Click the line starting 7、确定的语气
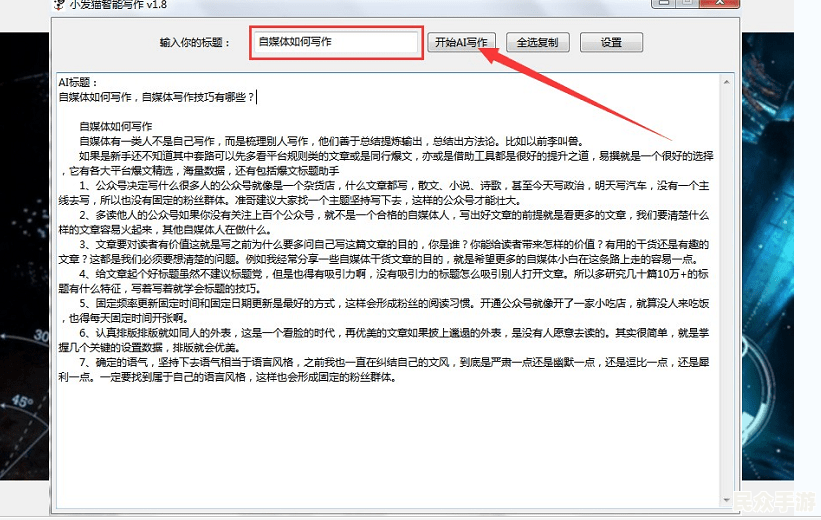Screen dimensions: 821x520 [x=384, y=369]
